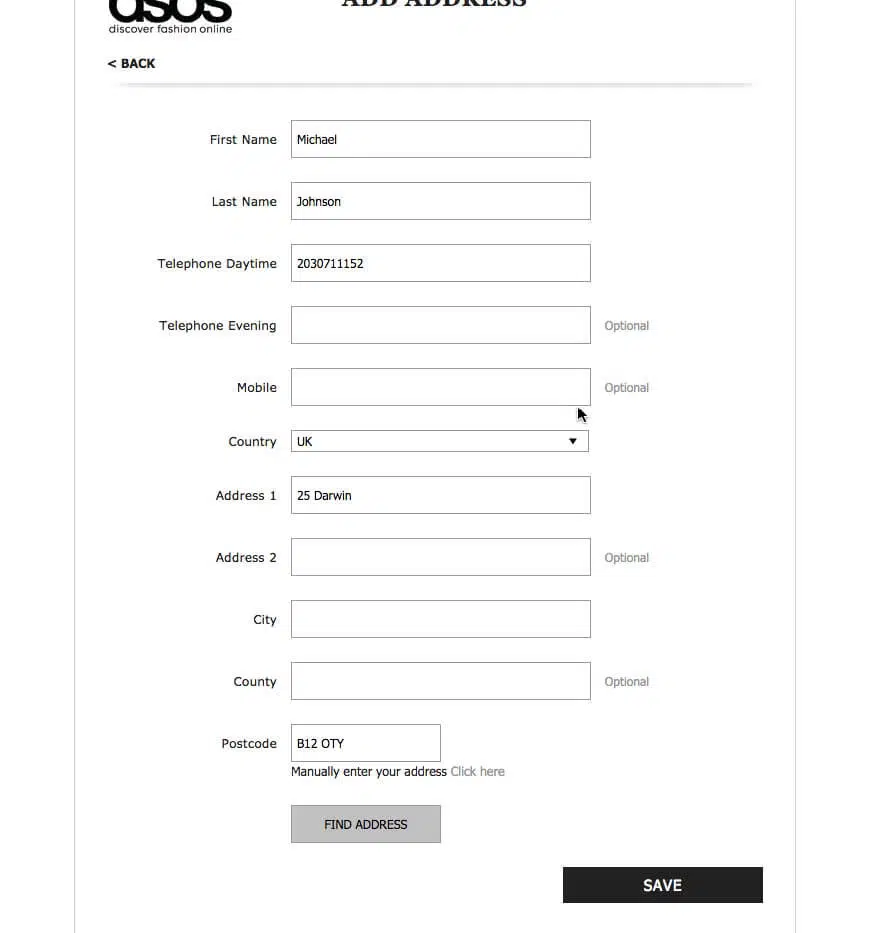Screen dimensions: 870x933
Task: Go back using the Back link
Action: (x=132, y=64)
